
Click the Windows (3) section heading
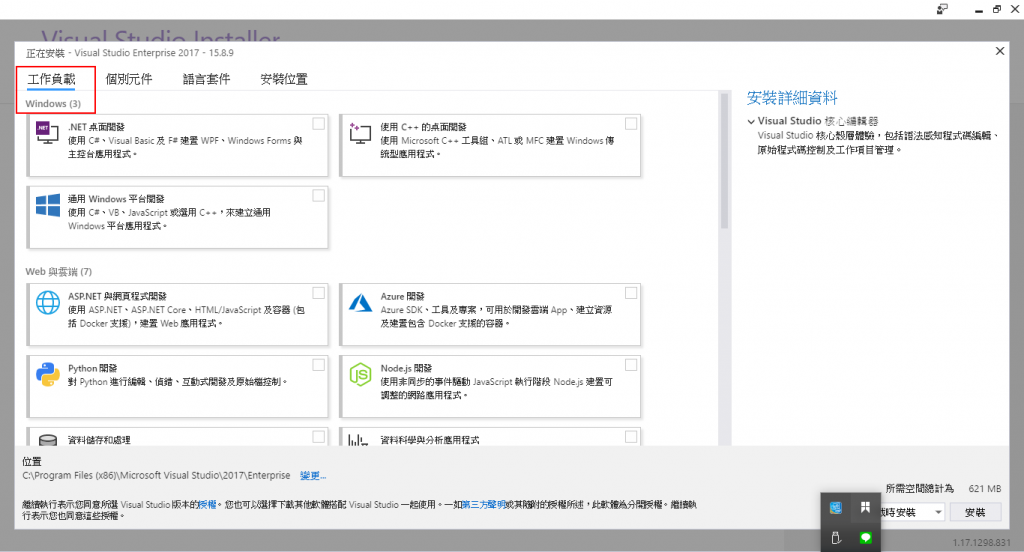point(53,103)
